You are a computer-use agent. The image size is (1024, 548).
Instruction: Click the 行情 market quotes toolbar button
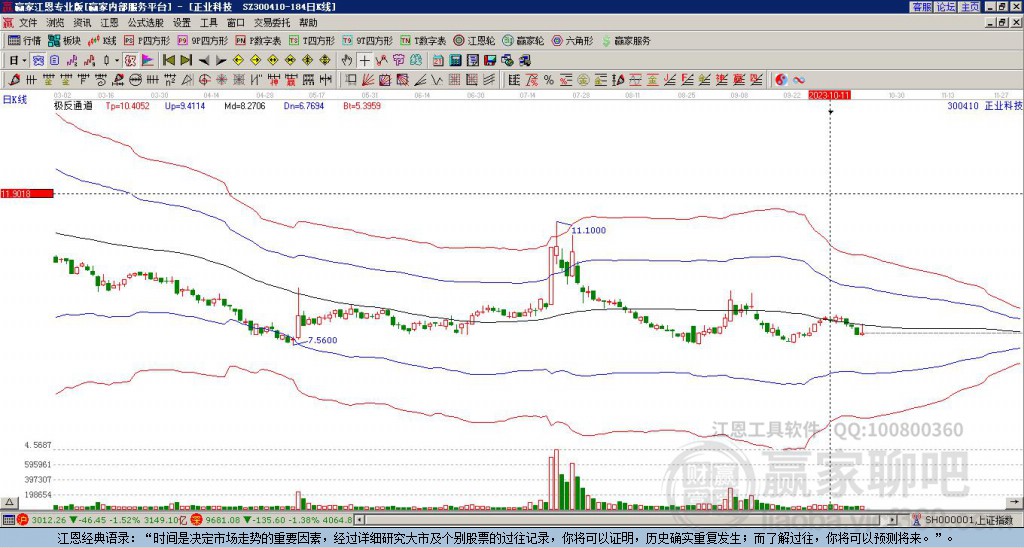click(x=25, y=40)
